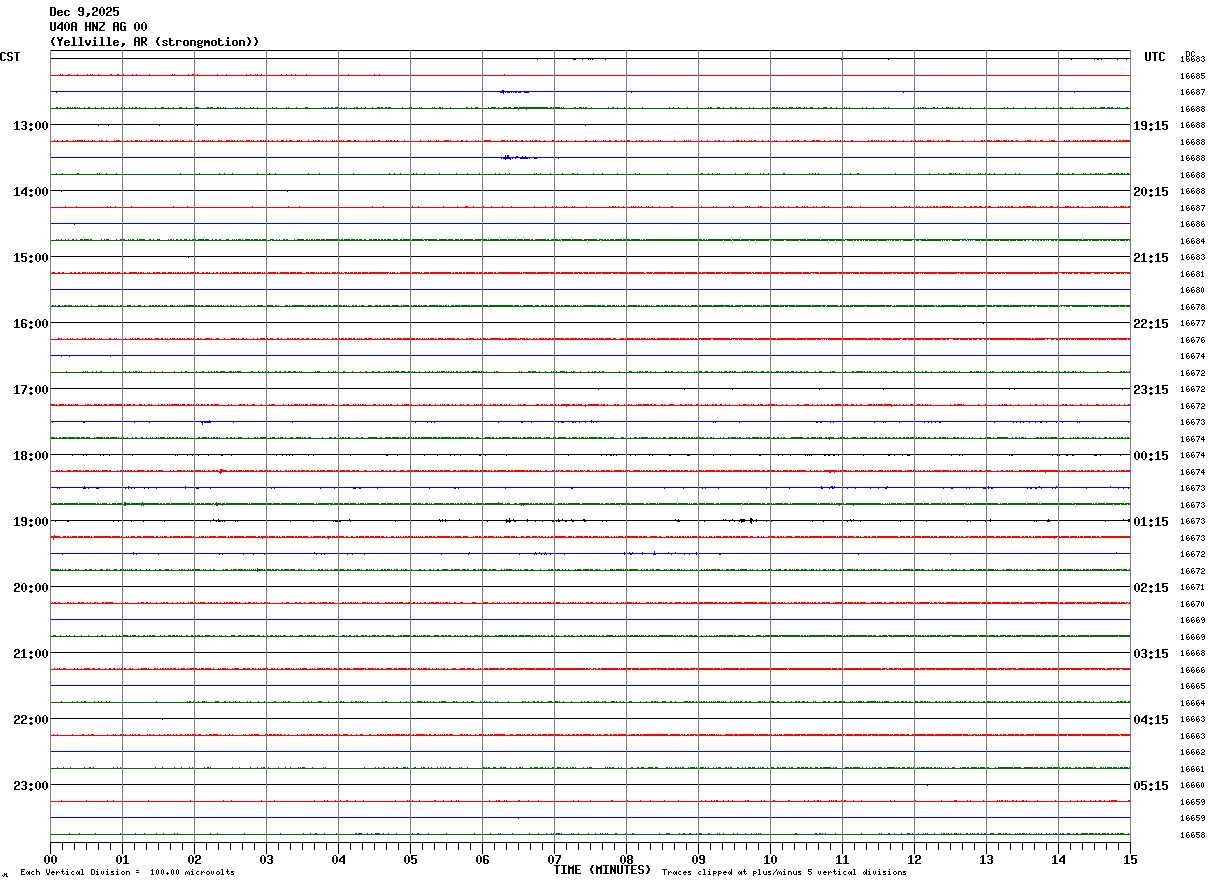Select the 22:00 CST time label
The height and width of the screenshot is (886, 1210).
point(31,720)
